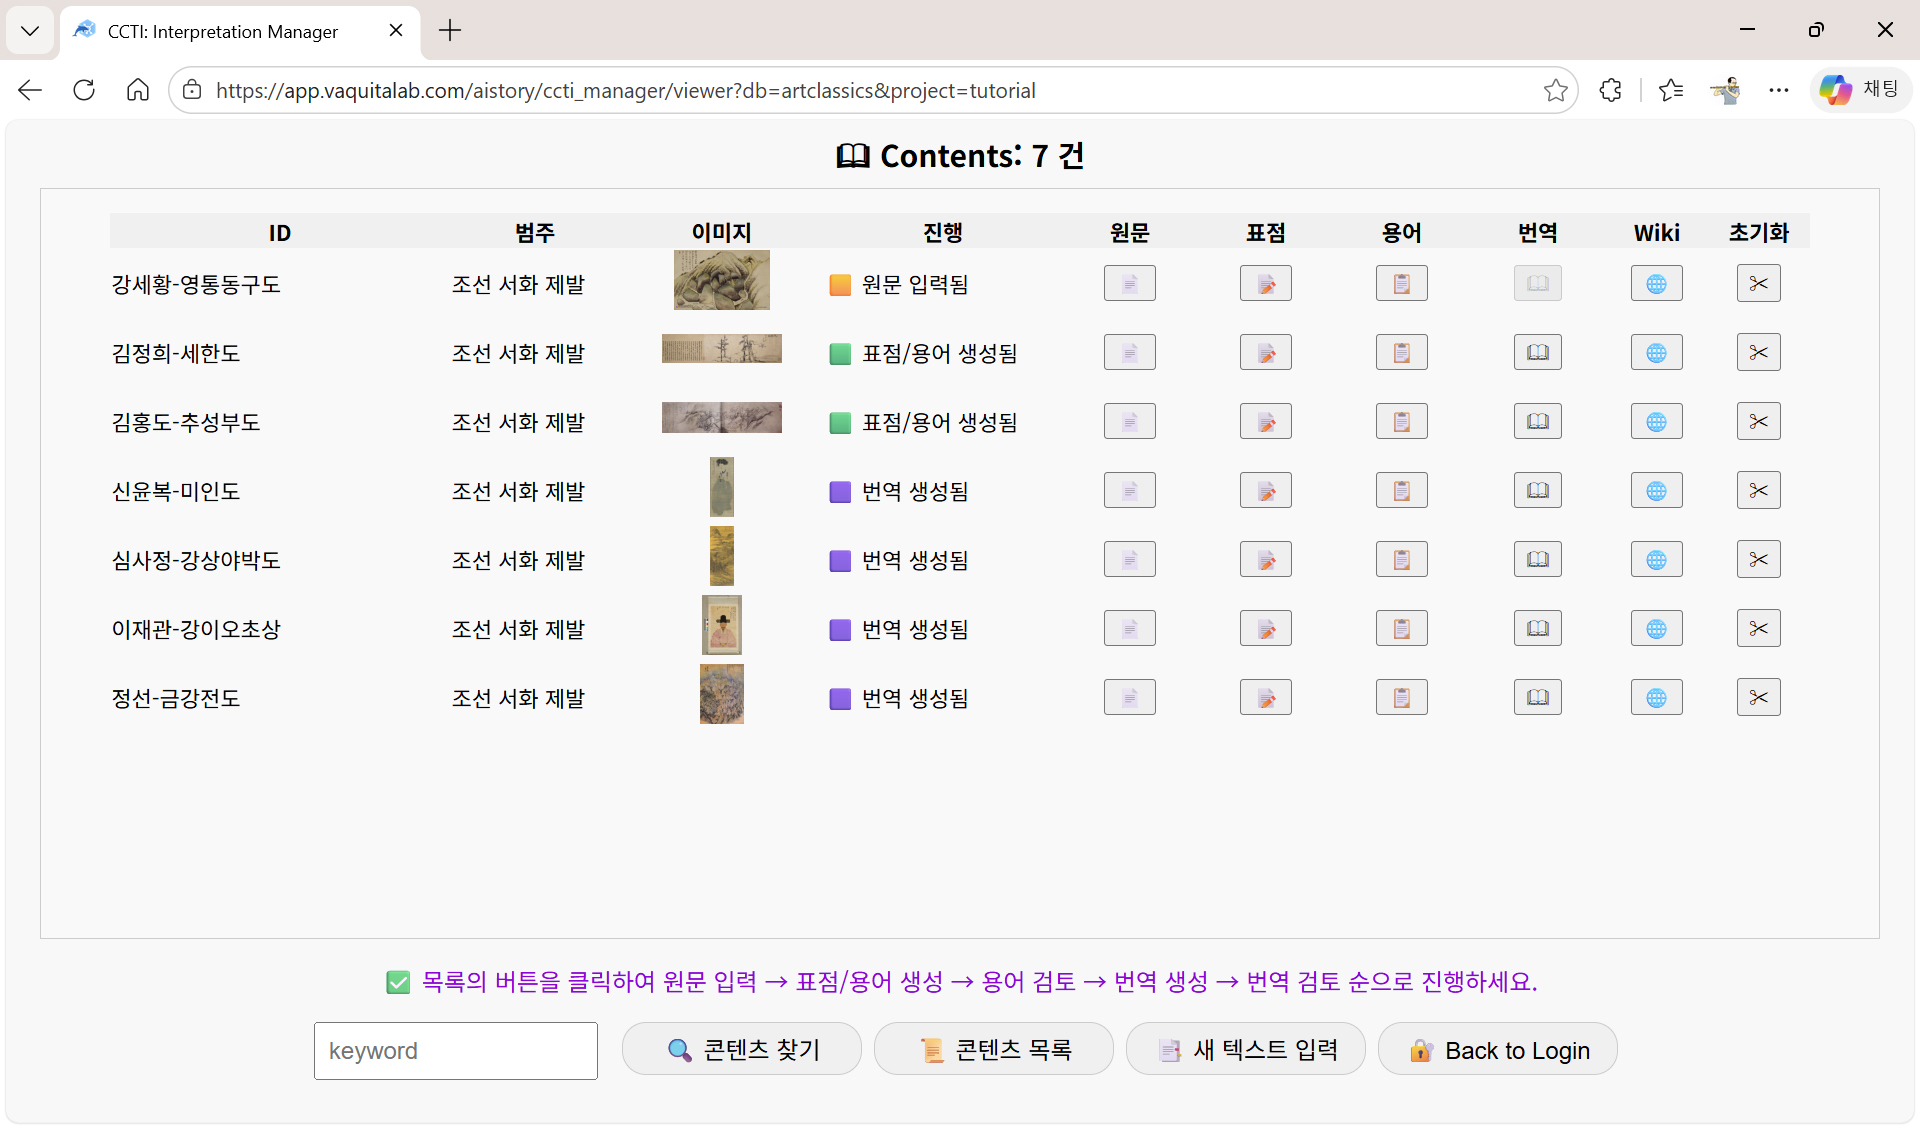Open punctuation editor for 김정희-세한도

pos(1265,353)
